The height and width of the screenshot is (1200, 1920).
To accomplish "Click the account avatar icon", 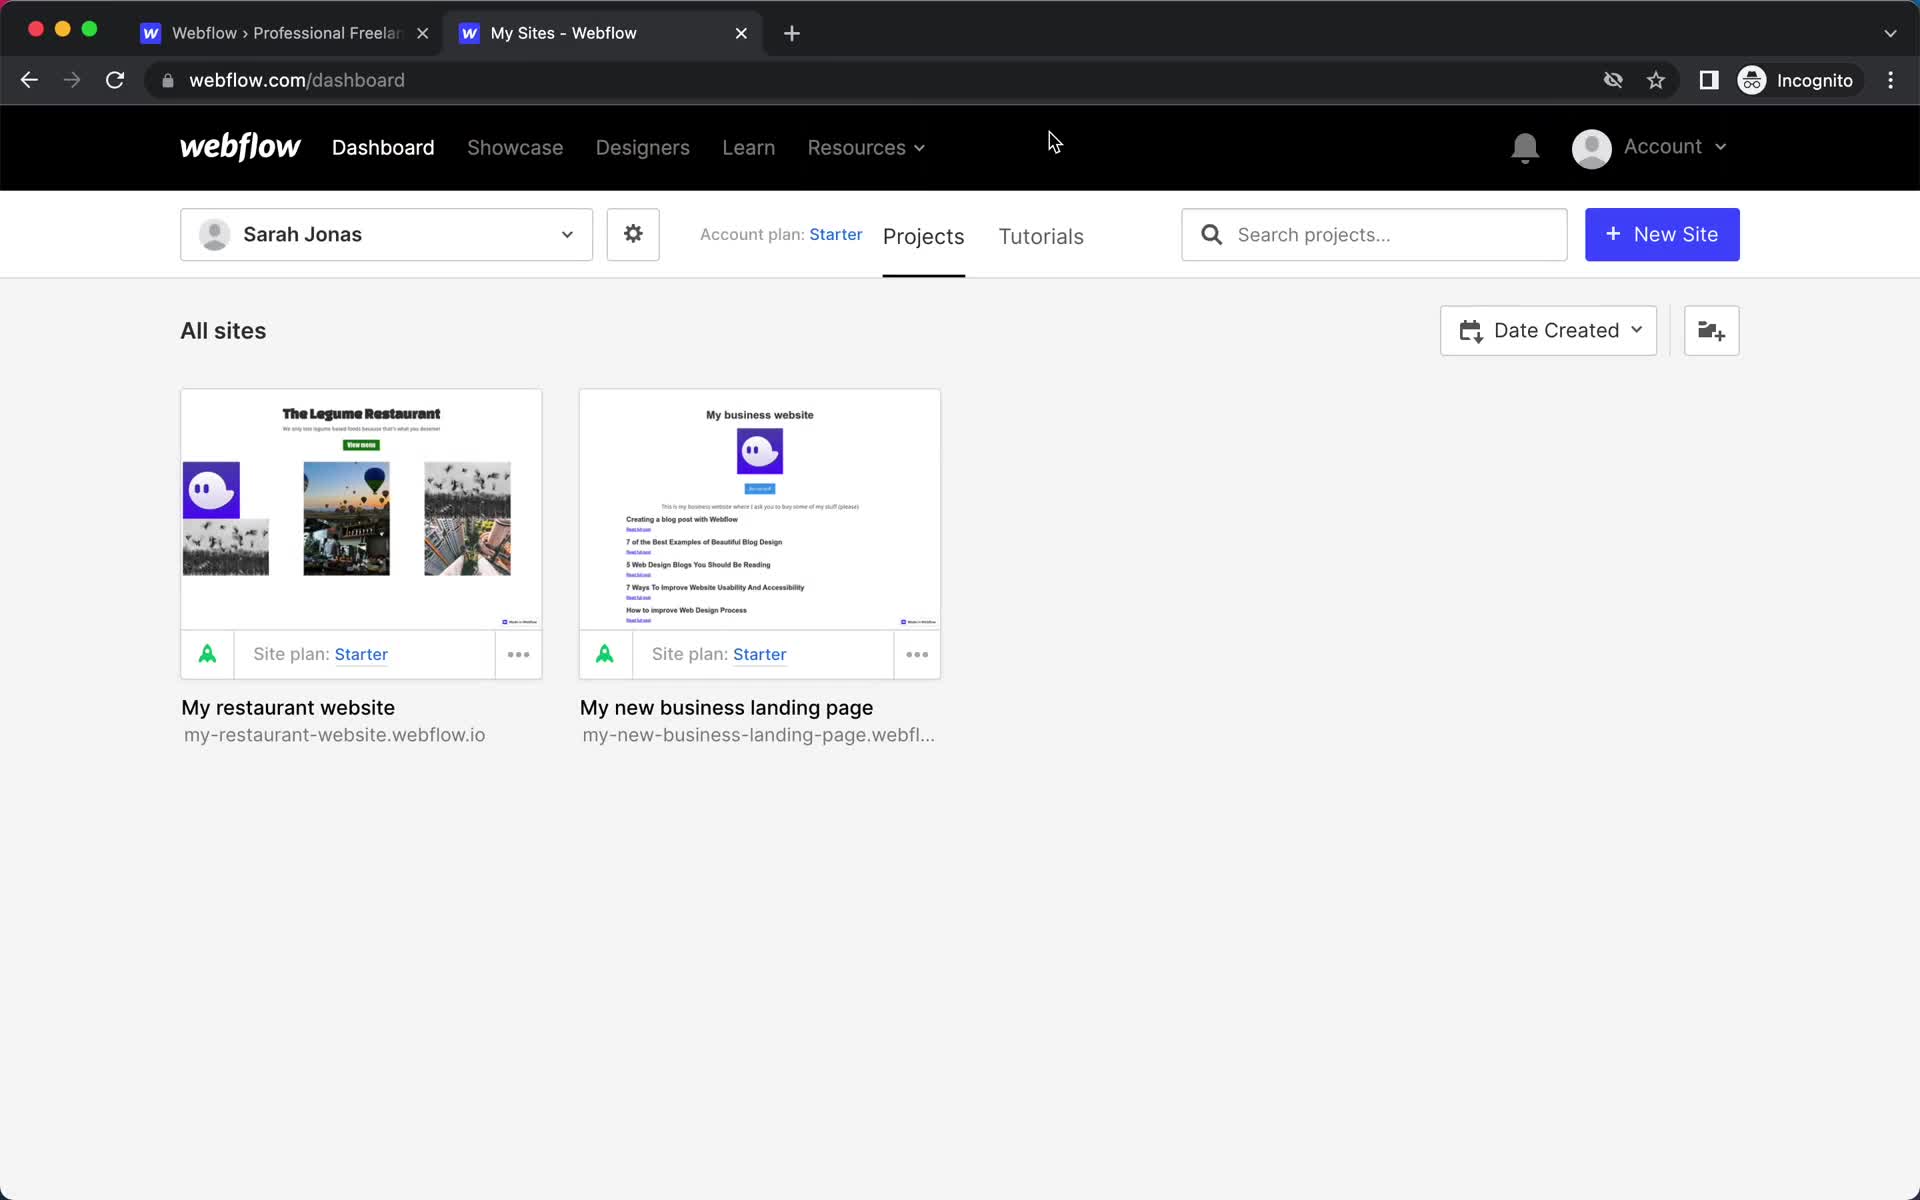I will pyautogui.click(x=1592, y=148).
